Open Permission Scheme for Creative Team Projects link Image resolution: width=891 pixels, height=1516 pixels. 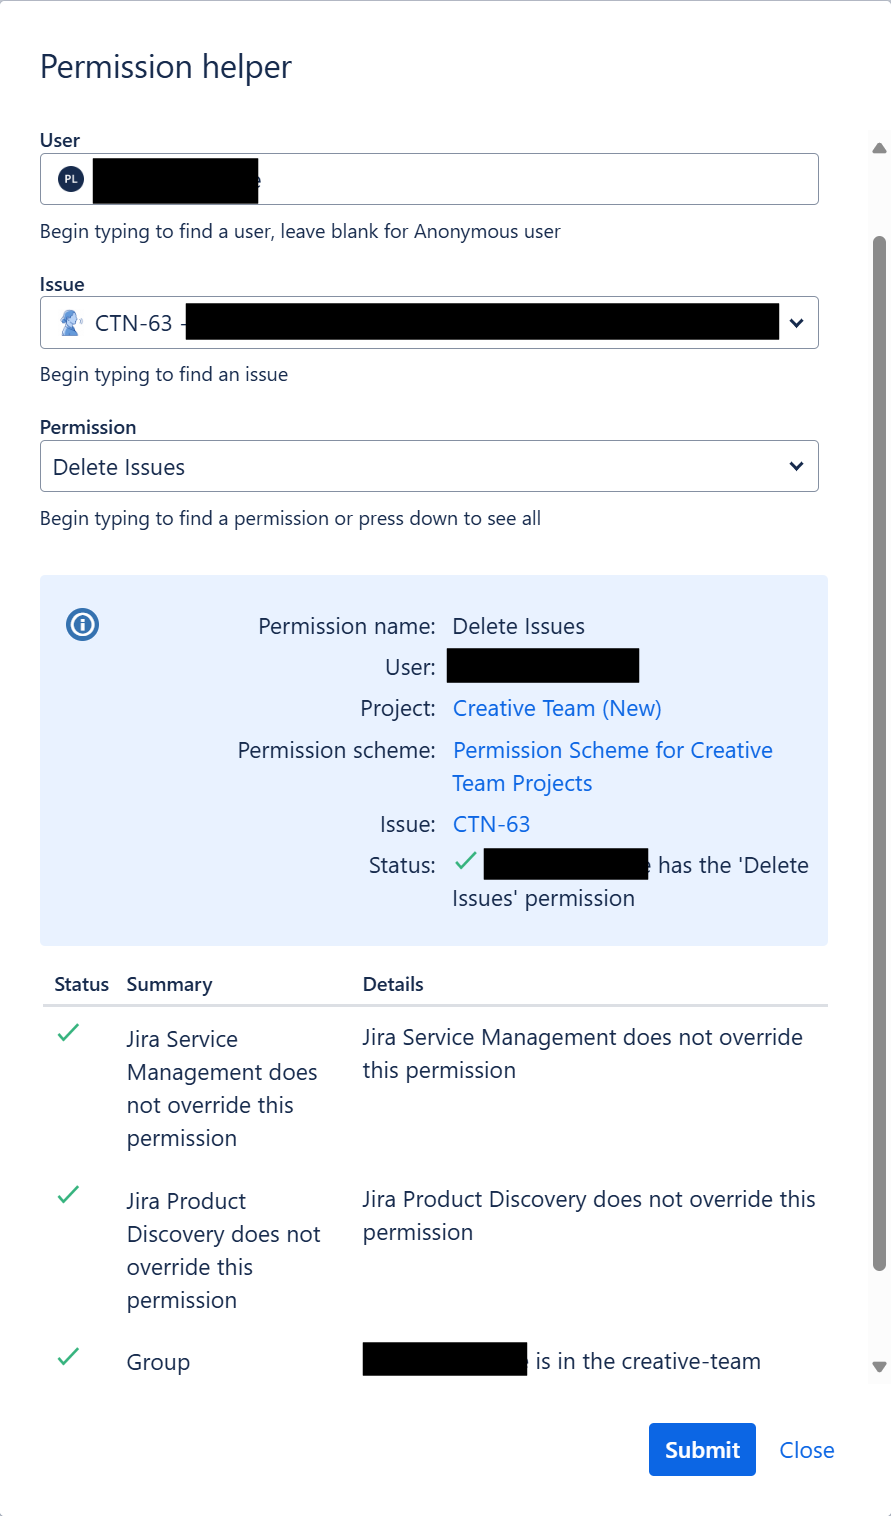pyautogui.click(x=612, y=767)
